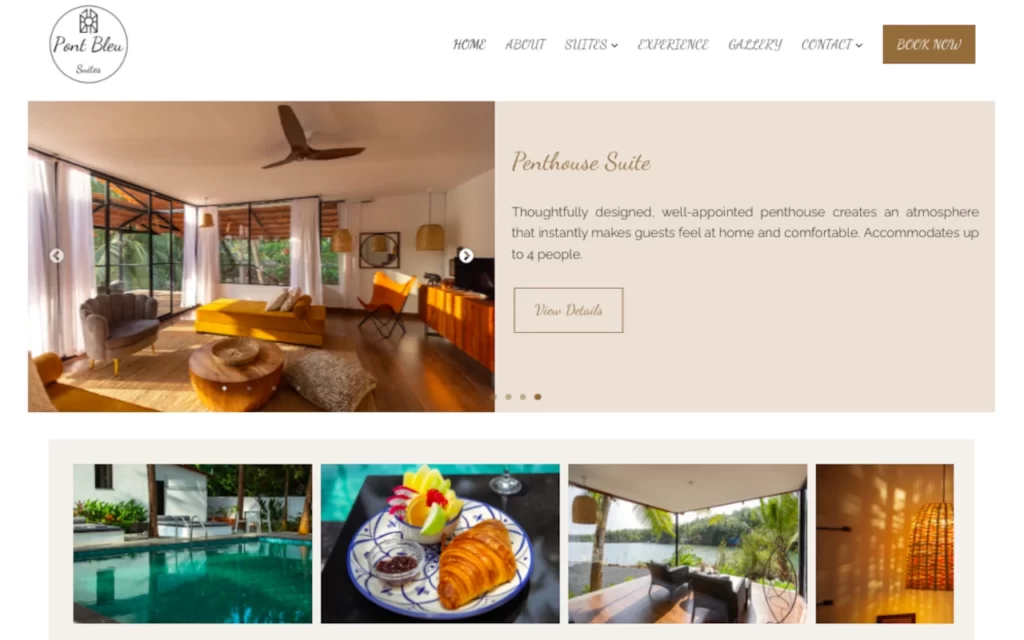
Task: Open the croissant breakfast photo
Action: point(440,543)
